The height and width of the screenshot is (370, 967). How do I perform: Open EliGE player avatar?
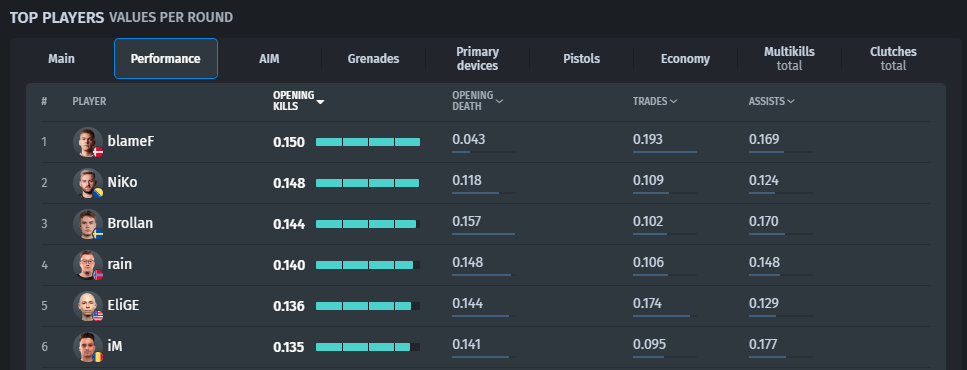click(x=88, y=306)
